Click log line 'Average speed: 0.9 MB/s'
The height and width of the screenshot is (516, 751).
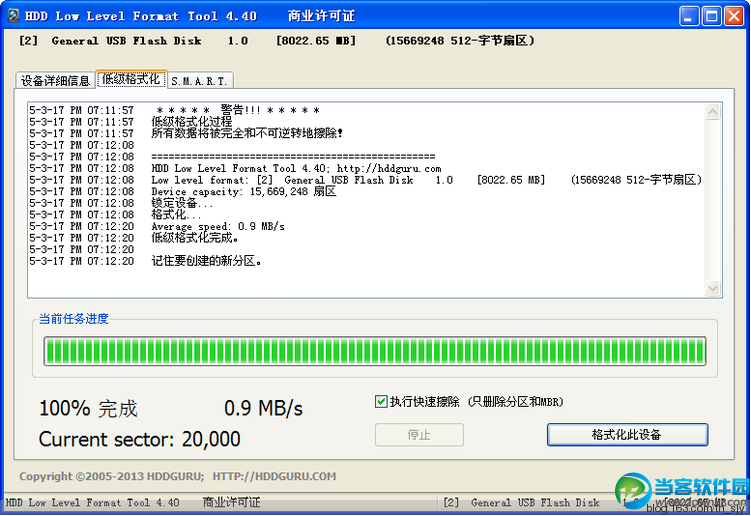(x=218, y=227)
